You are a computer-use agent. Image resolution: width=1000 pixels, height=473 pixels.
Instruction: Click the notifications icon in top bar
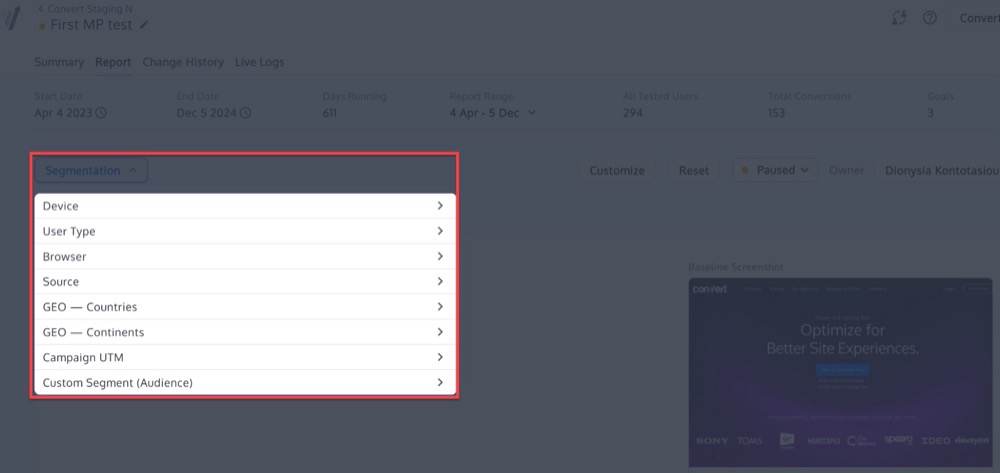(898, 18)
